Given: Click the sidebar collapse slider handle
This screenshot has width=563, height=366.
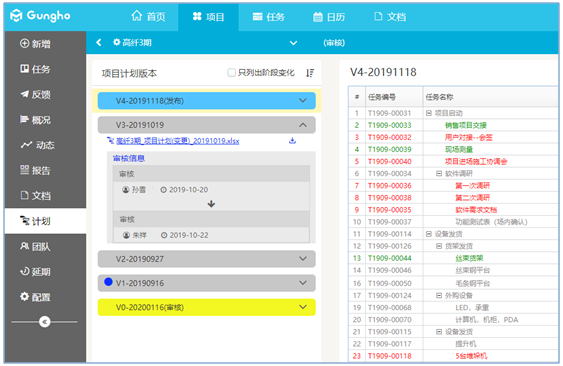Looking at the screenshot, I should 45,321.
